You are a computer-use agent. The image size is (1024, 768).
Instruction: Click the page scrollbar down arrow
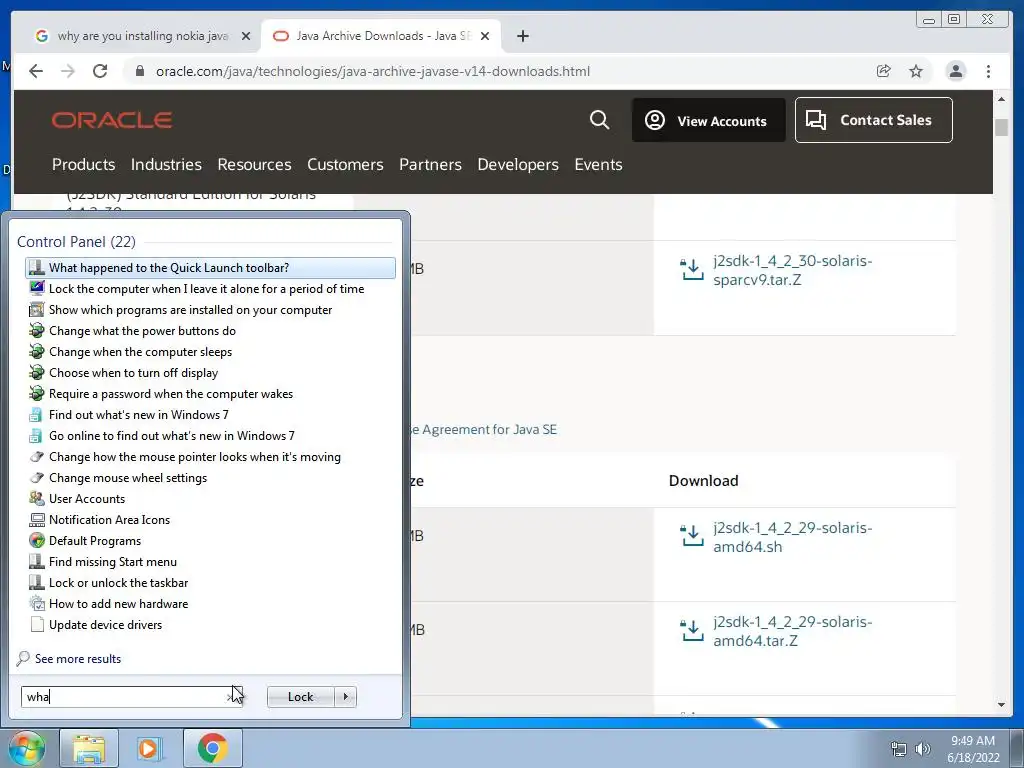tap(1001, 705)
